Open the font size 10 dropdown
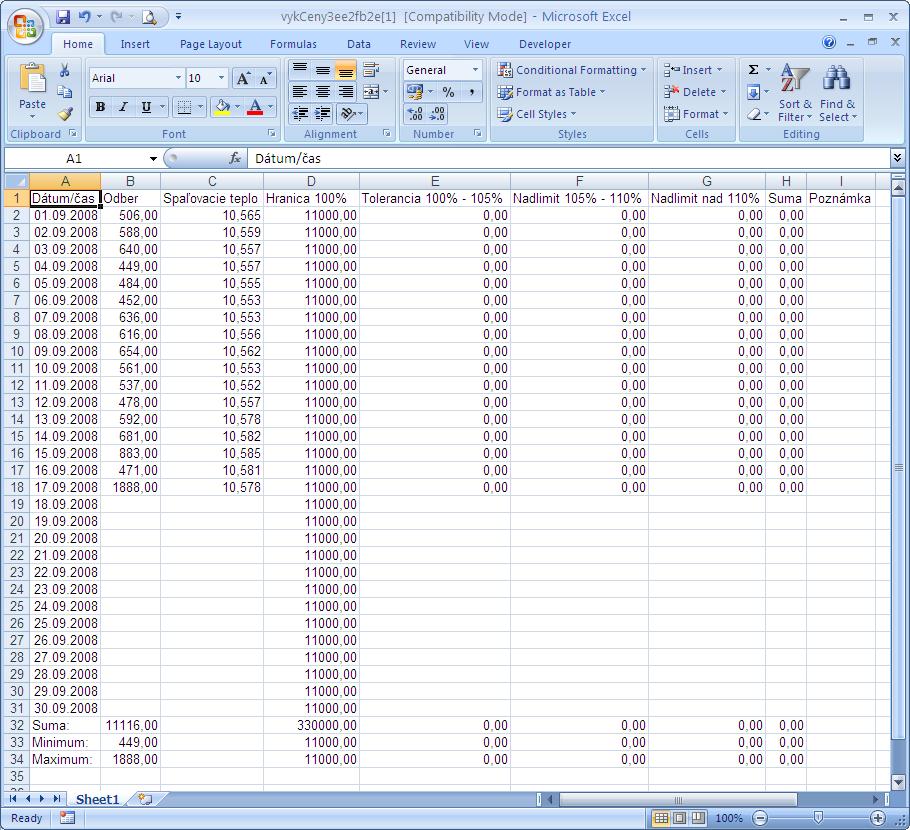 [221, 78]
